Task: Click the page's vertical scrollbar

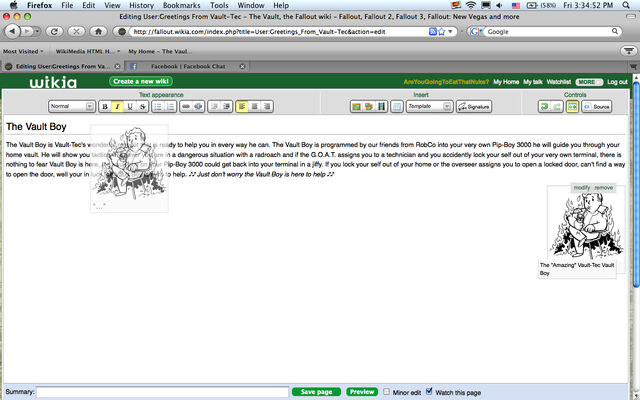Action: 636,184
